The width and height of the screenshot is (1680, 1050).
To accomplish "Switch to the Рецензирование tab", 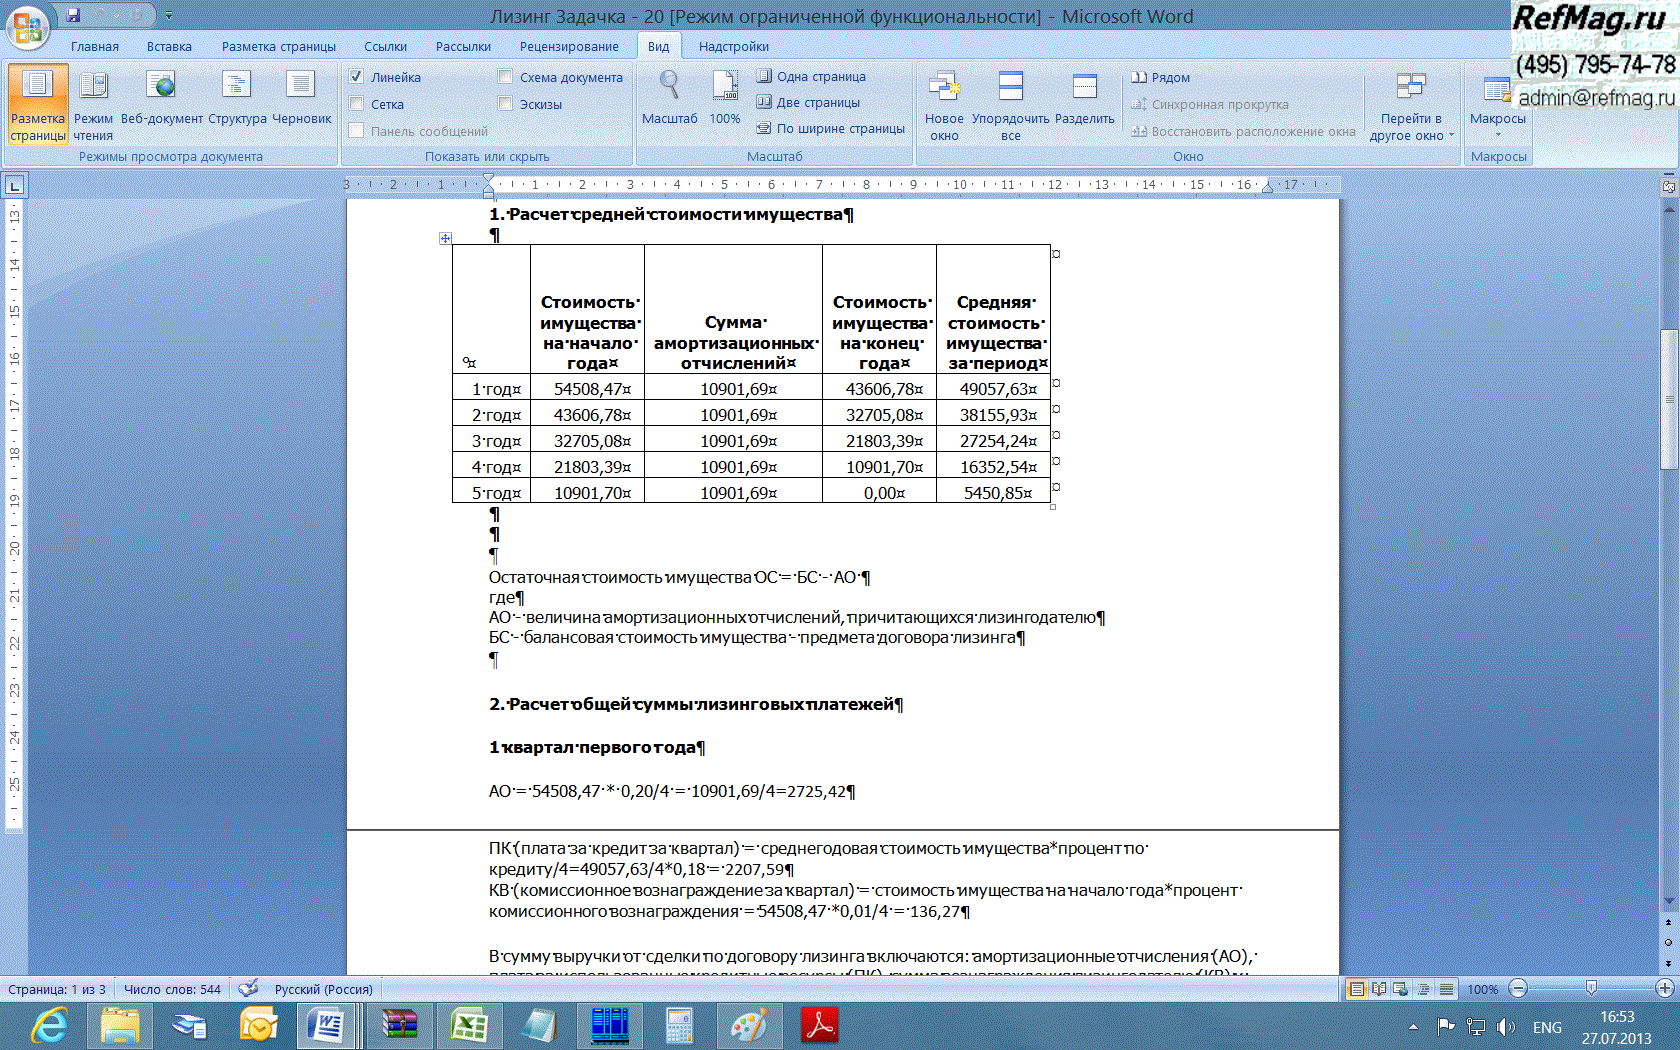I will pyautogui.click(x=569, y=47).
